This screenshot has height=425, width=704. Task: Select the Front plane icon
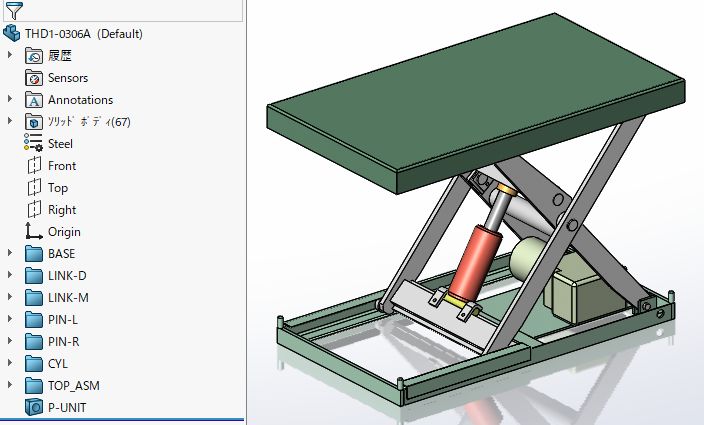click(34, 166)
